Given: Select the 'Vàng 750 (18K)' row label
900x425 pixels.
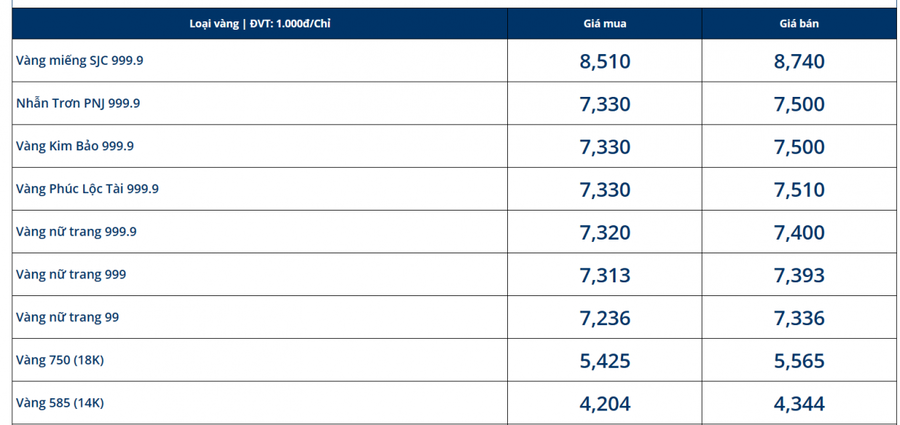Looking at the screenshot, I should [60, 360].
